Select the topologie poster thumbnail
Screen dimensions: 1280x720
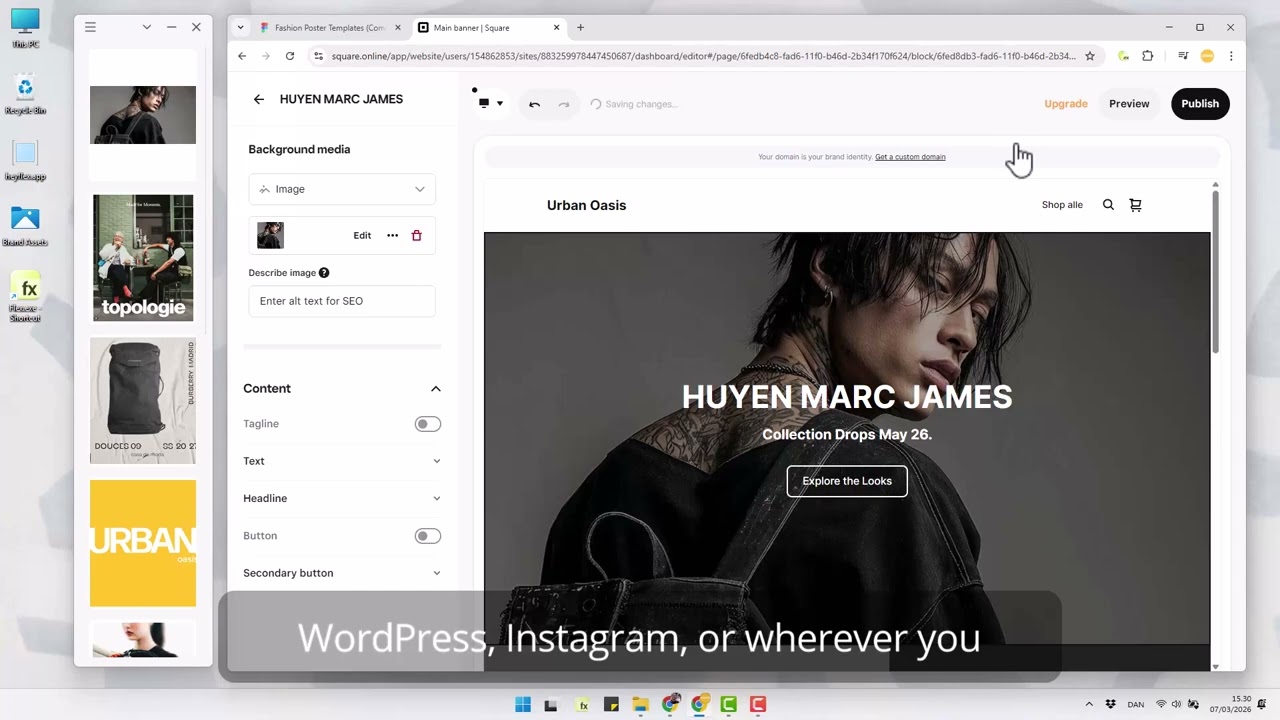pos(143,258)
